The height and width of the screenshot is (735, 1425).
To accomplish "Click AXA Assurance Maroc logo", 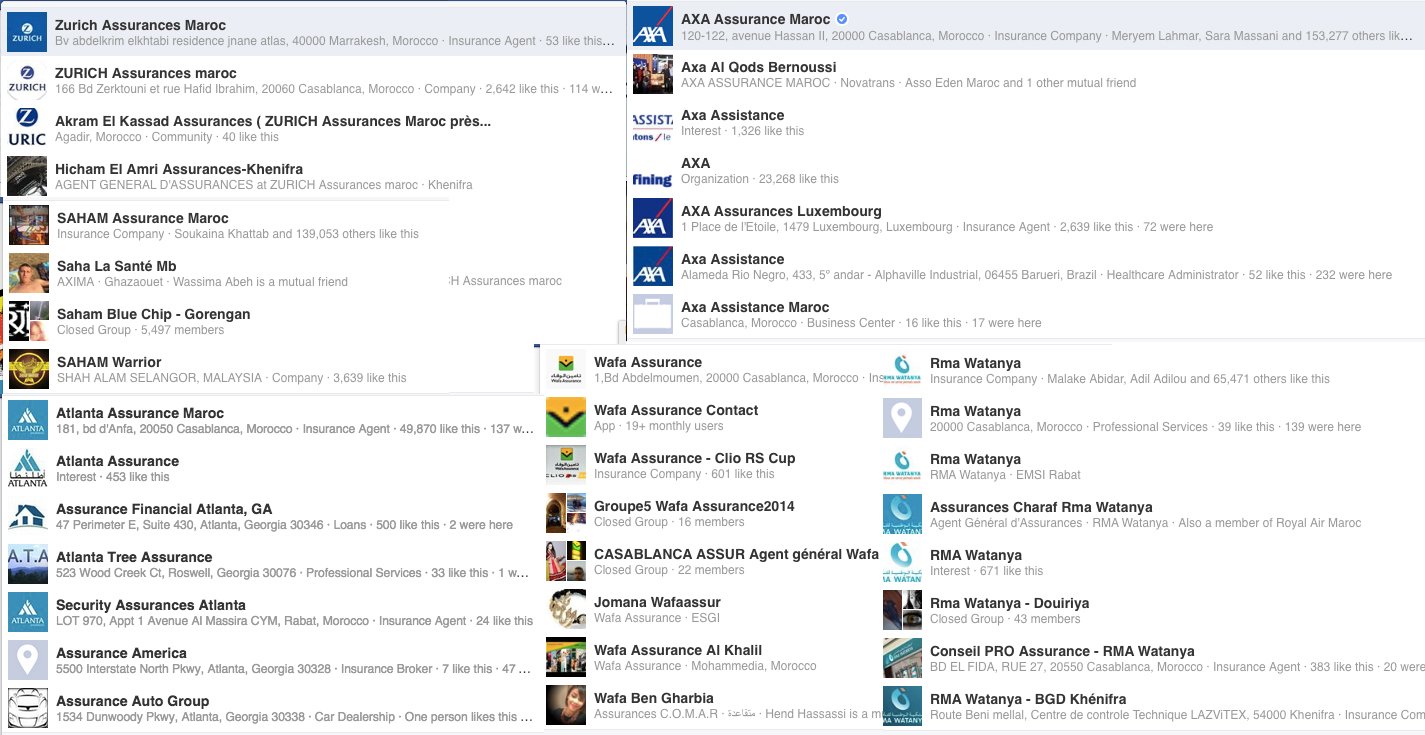I will coord(652,26).
